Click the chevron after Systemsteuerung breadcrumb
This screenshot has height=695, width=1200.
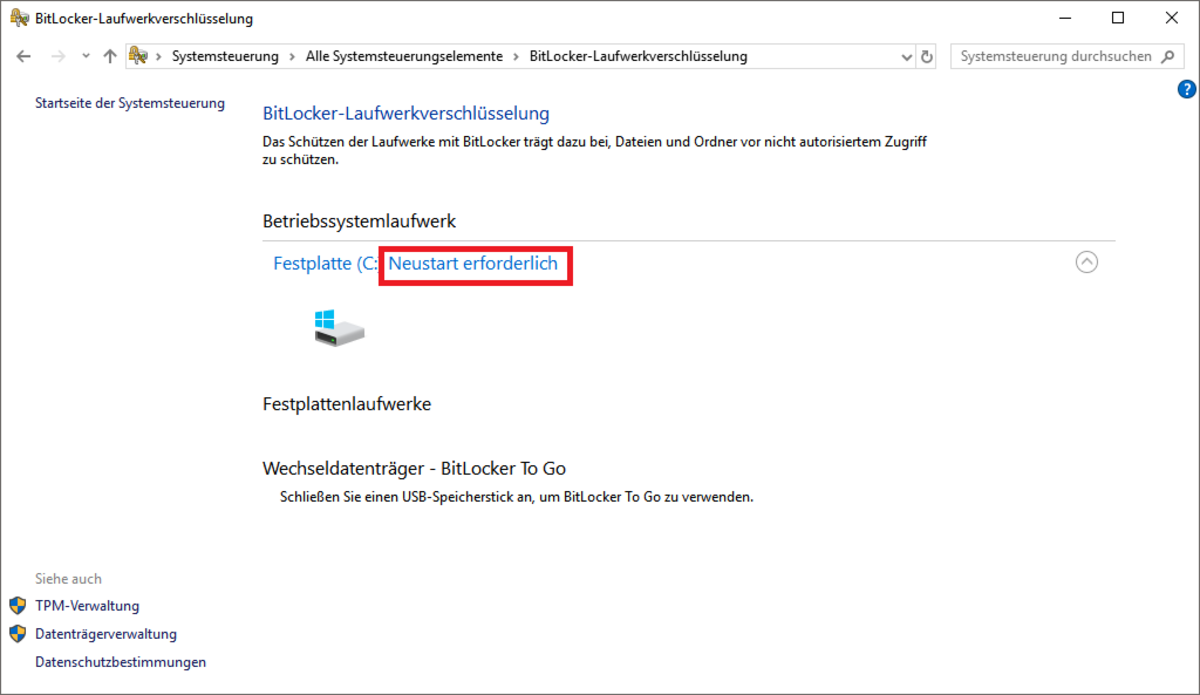[292, 57]
